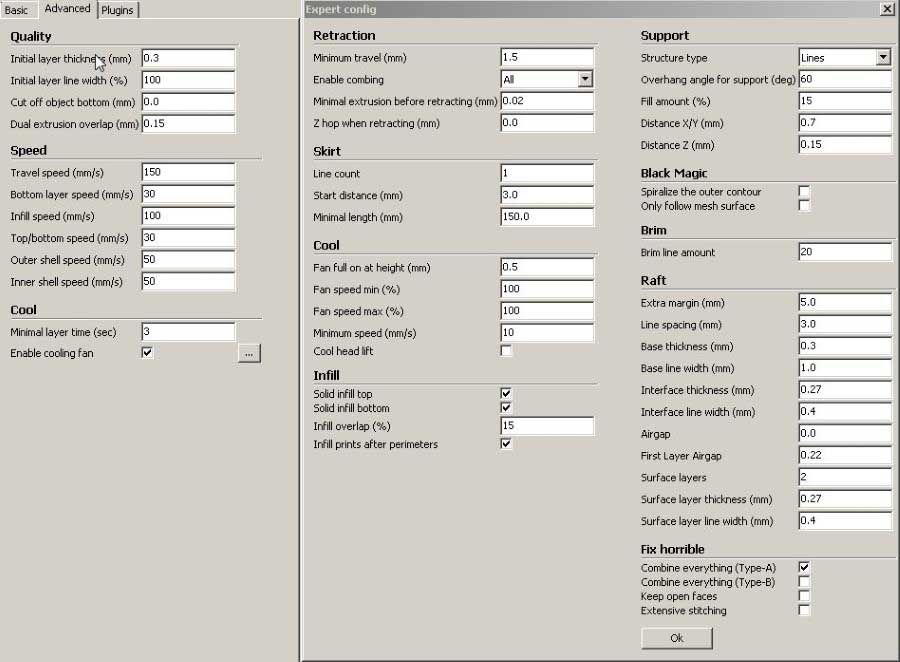Image resolution: width=900 pixels, height=662 pixels.
Task: Switch to the Basic tab
Action: [x=16, y=10]
